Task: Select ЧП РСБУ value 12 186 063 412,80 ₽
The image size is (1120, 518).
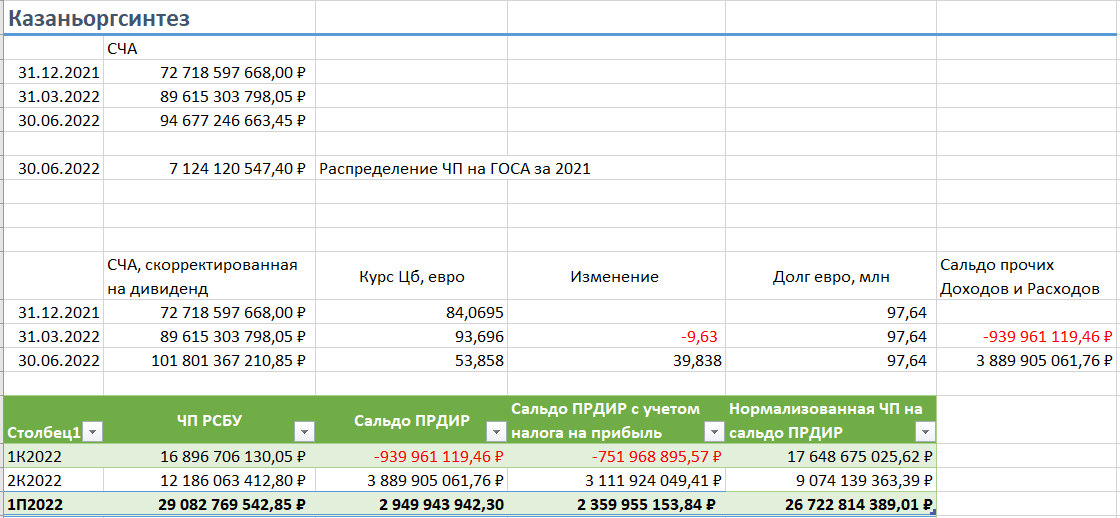Action: (209, 479)
